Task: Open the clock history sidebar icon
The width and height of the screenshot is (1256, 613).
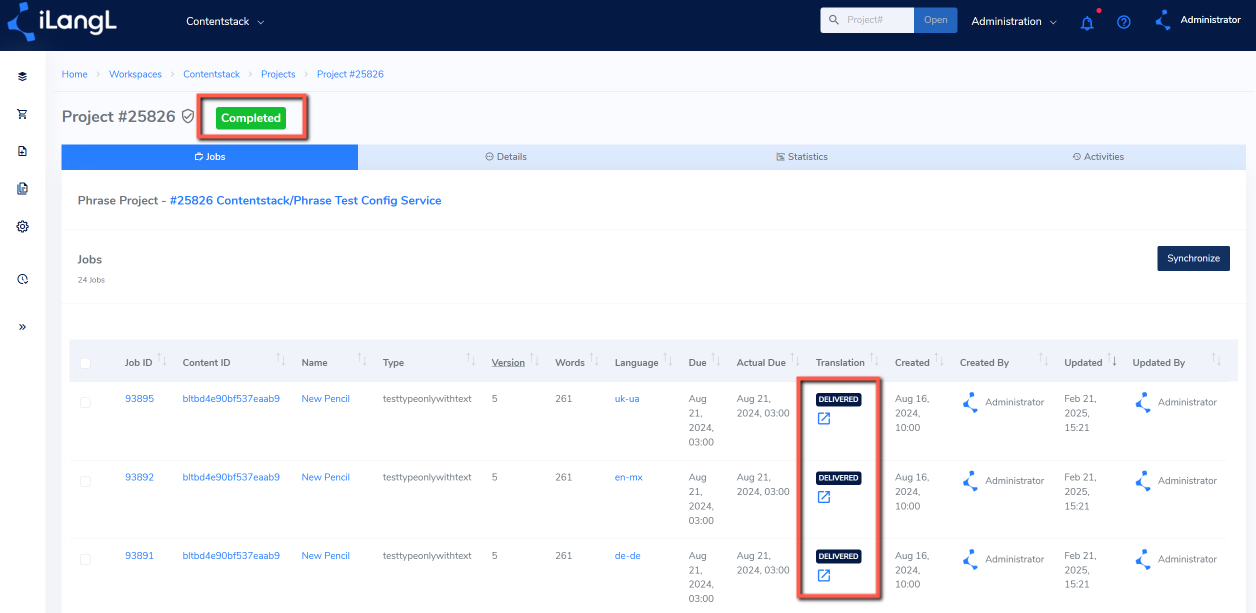Action: coord(22,279)
